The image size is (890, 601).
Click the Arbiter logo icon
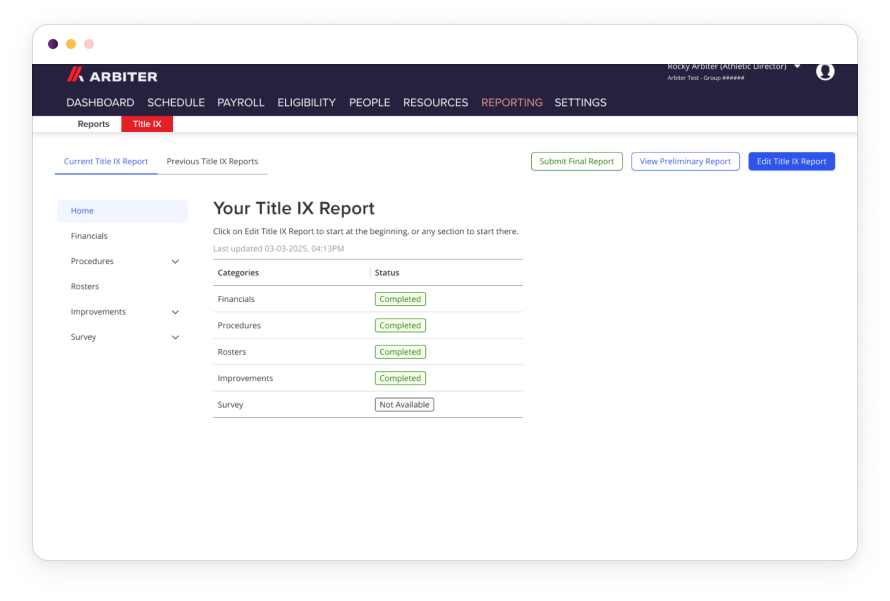[x=75, y=75]
